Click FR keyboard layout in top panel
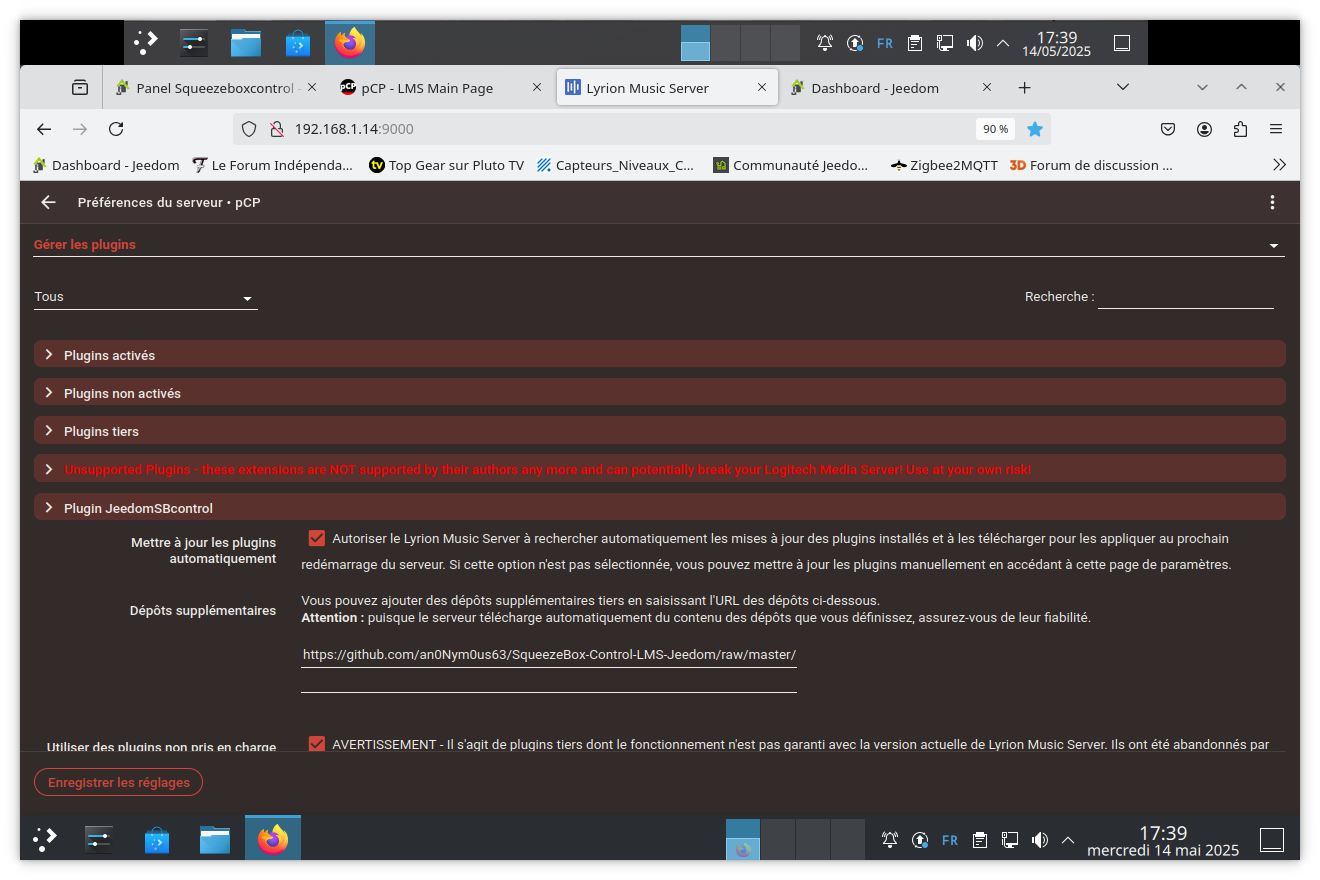This screenshot has width=1320, height=880. (x=885, y=43)
